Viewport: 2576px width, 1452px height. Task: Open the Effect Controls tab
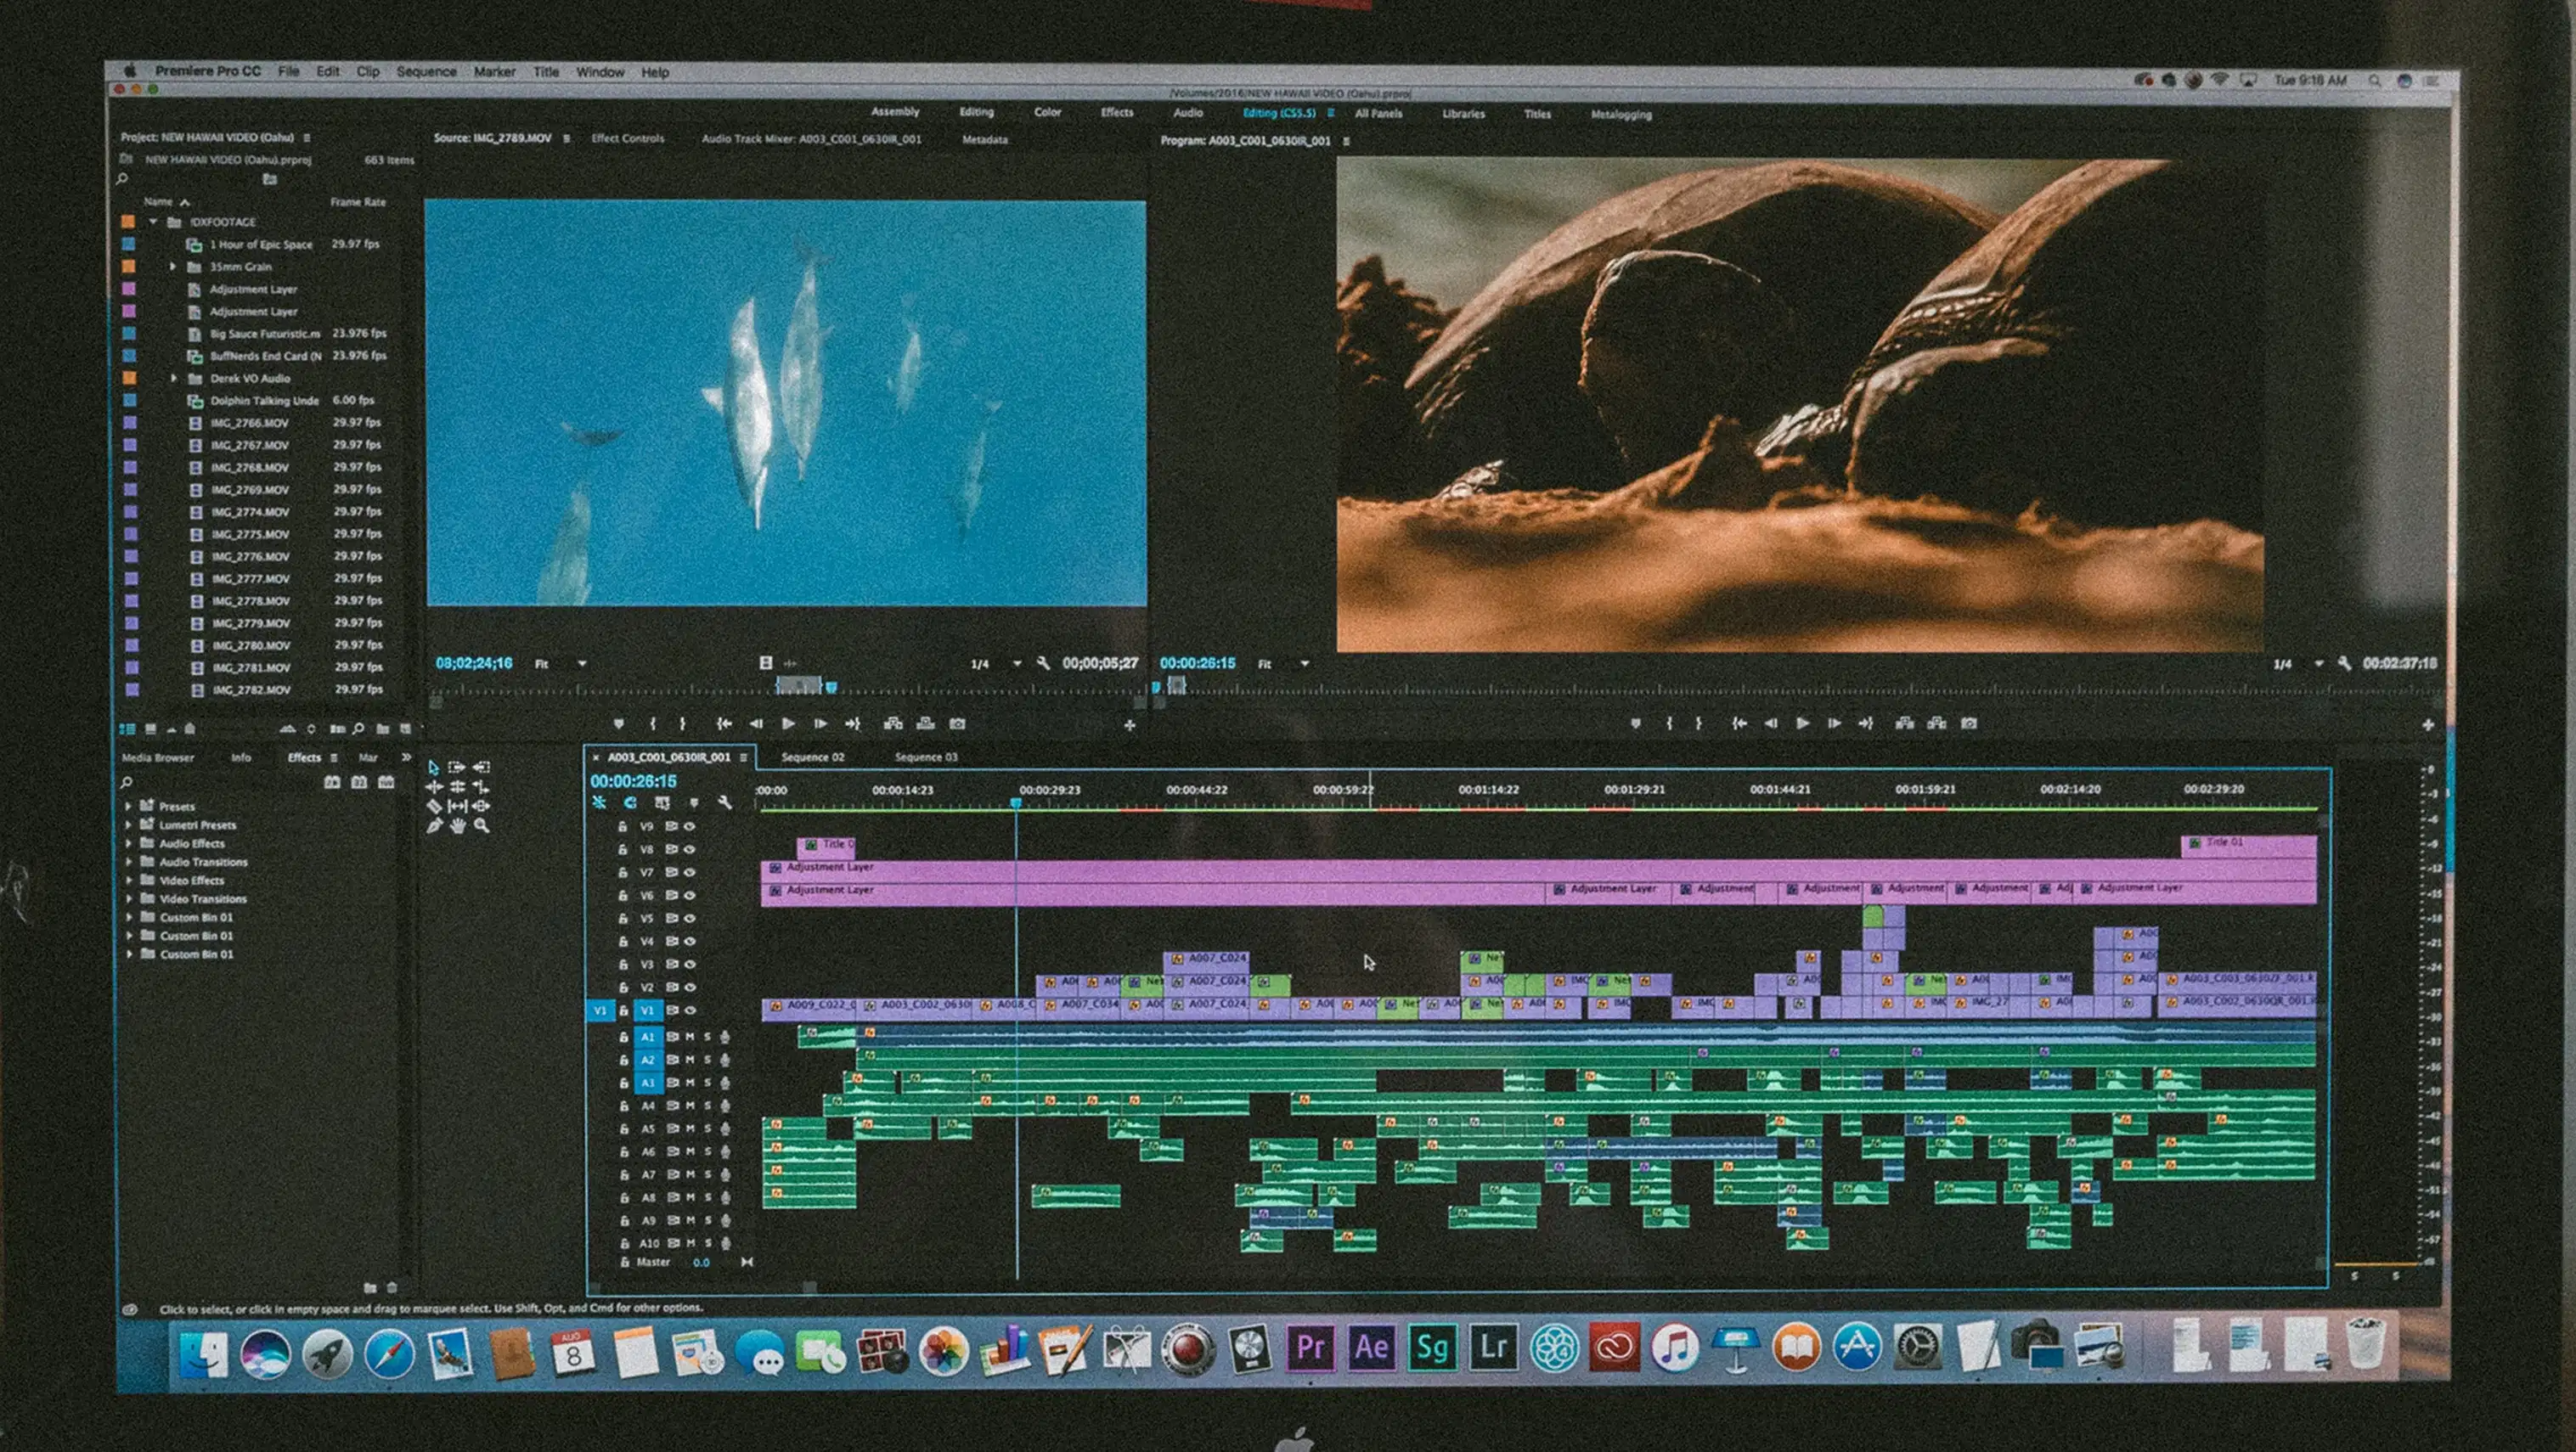click(627, 138)
